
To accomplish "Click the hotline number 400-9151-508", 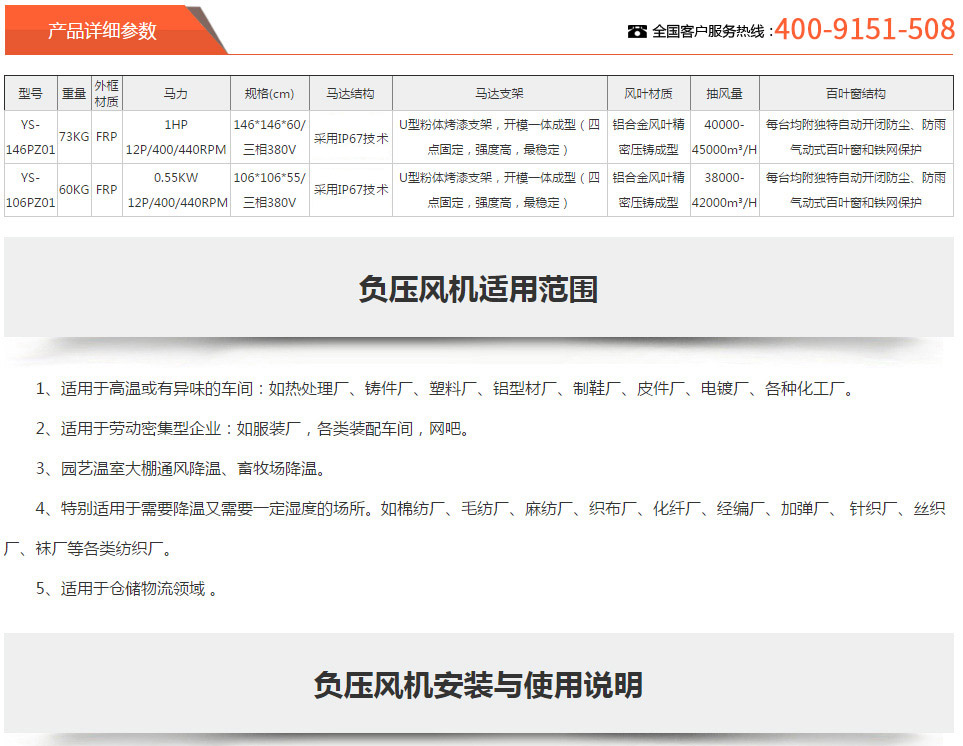I will pos(864,29).
